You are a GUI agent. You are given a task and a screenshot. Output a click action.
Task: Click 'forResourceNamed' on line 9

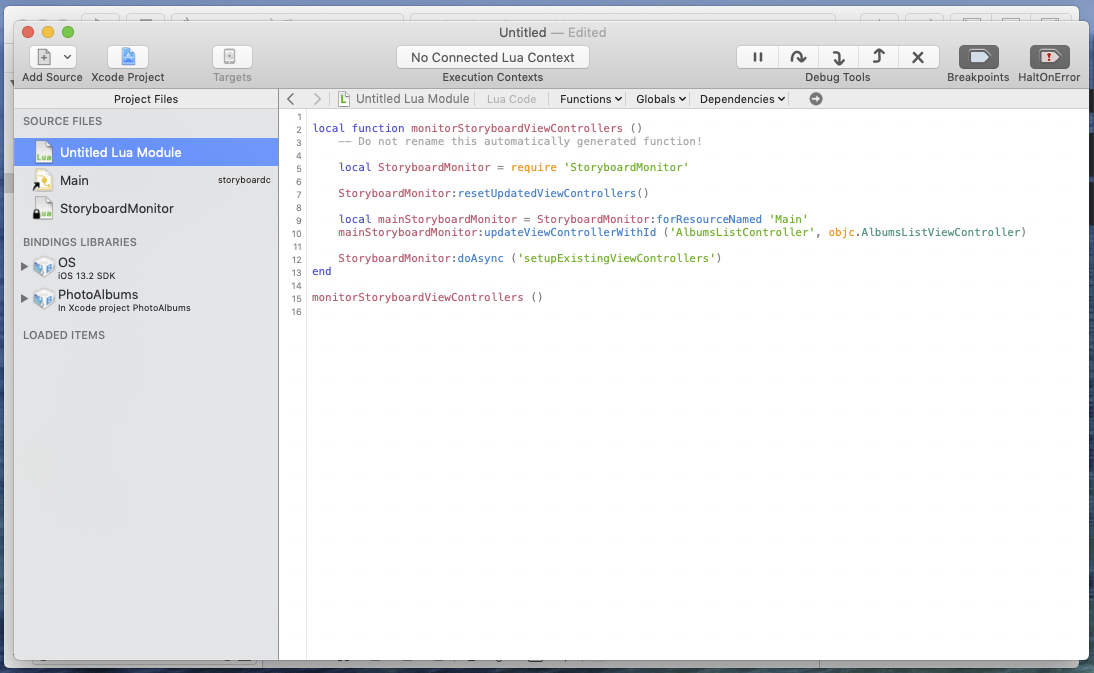tap(709, 219)
